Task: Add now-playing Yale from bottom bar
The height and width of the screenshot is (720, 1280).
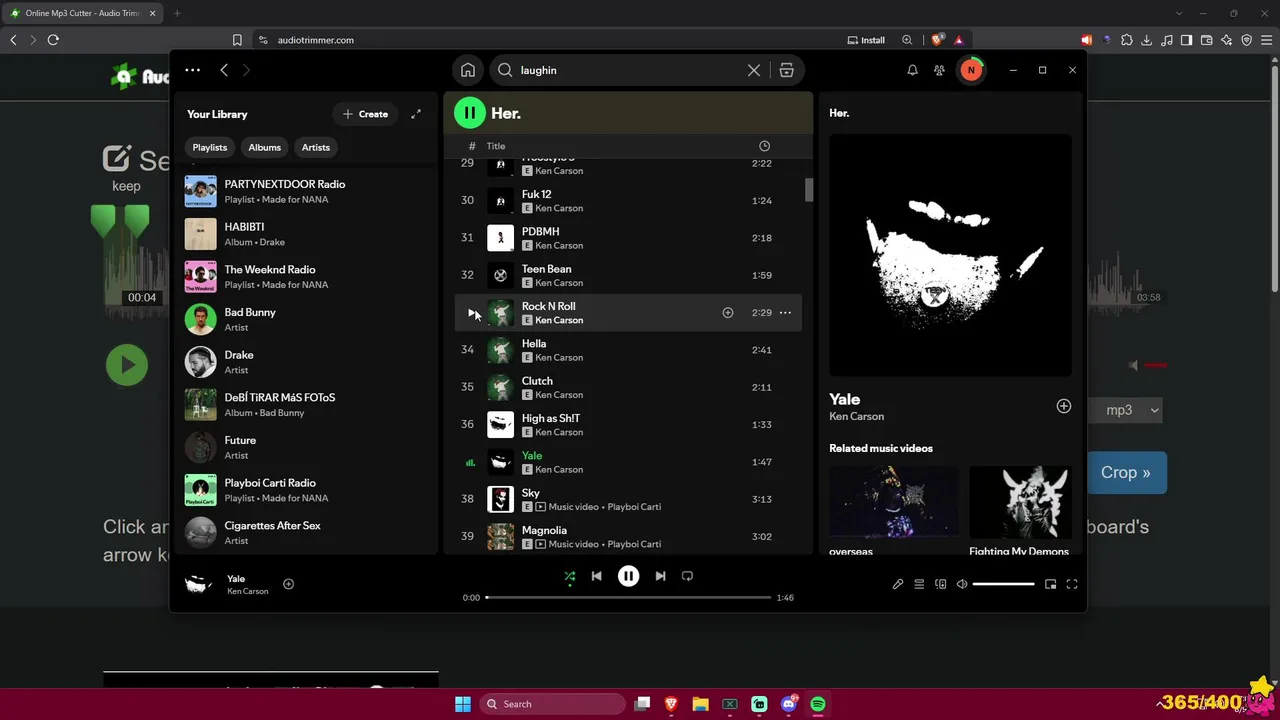Action: pos(288,584)
